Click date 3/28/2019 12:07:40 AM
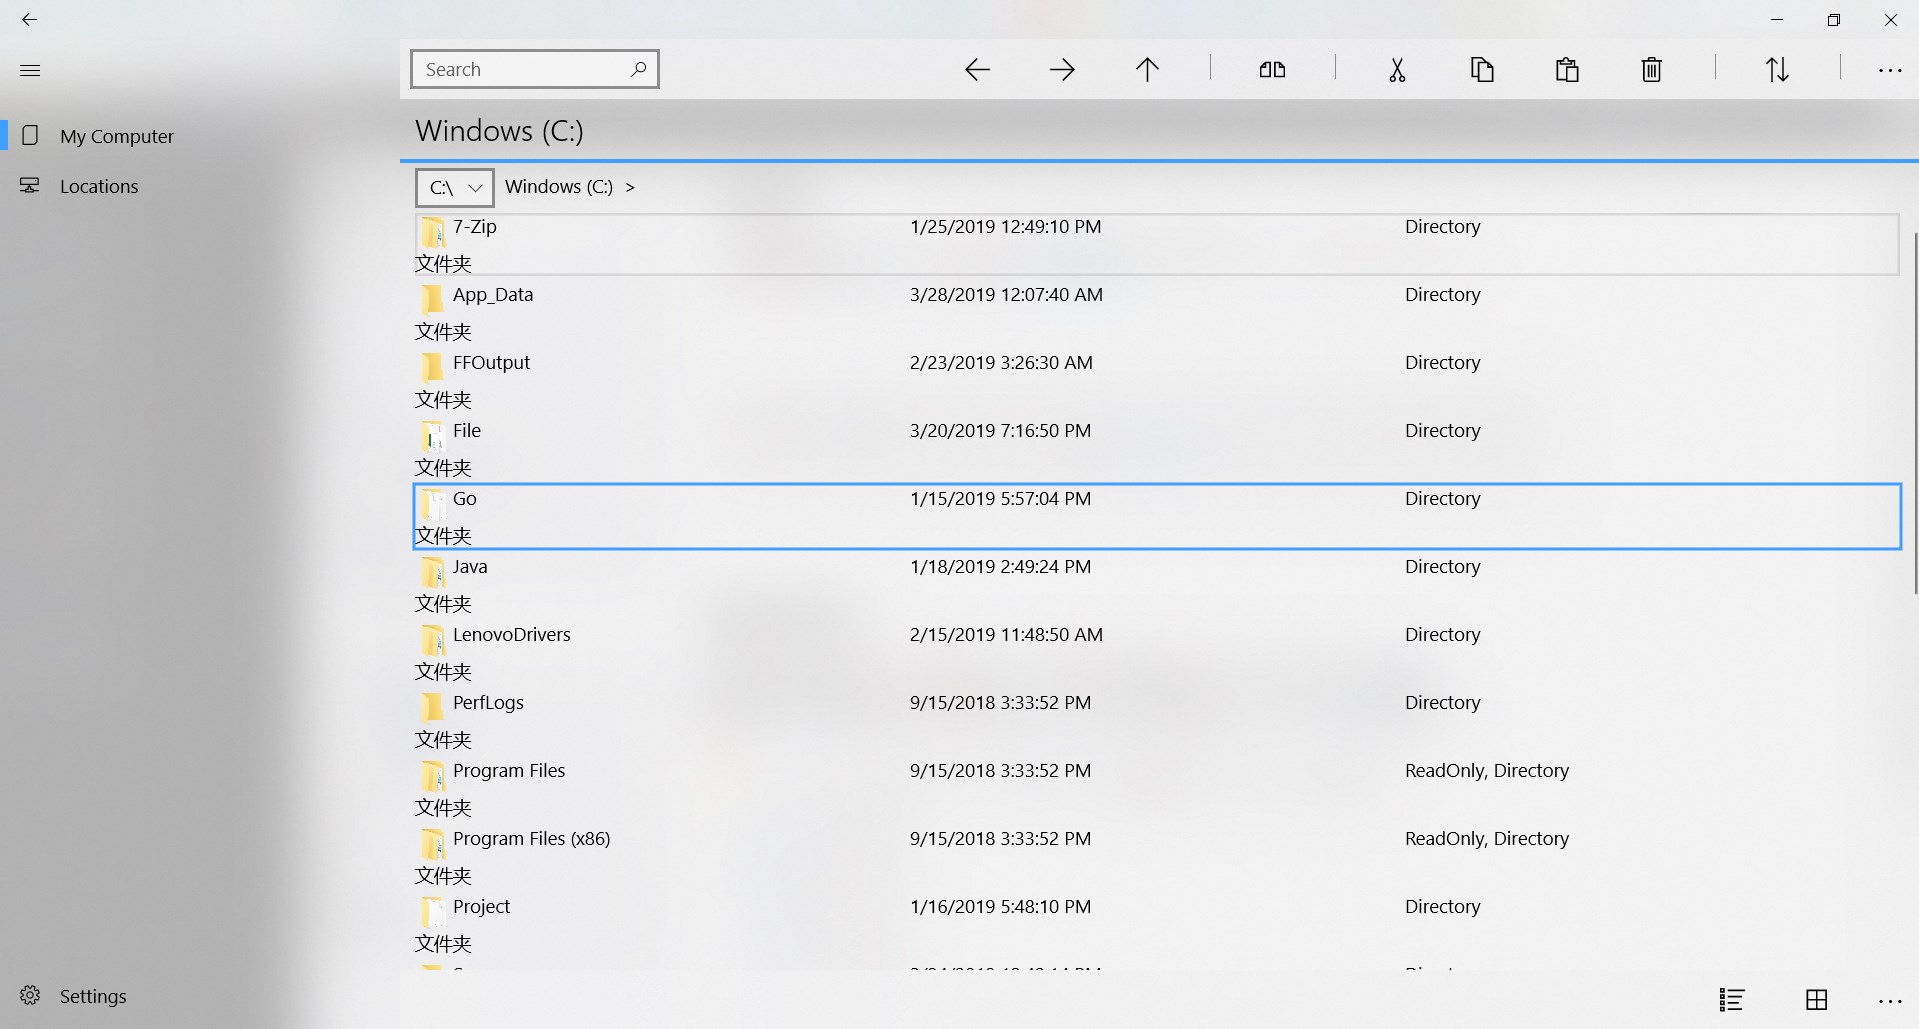The width and height of the screenshot is (1919, 1029). pyautogui.click(x=1006, y=294)
